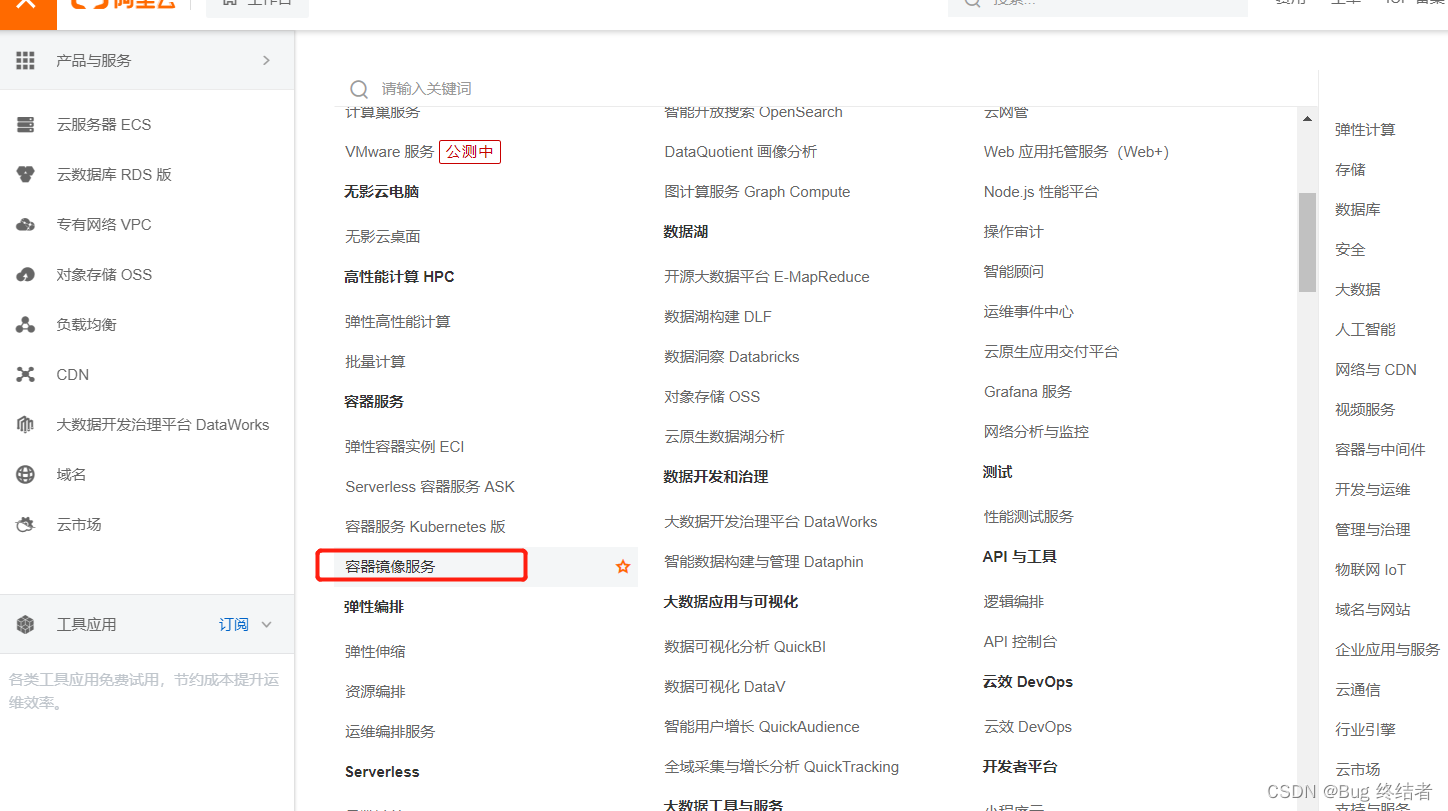The width and height of the screenshot is (1448, 811).
Task: Jump to 开发与运维 category
Action: tap(1372, 490)
